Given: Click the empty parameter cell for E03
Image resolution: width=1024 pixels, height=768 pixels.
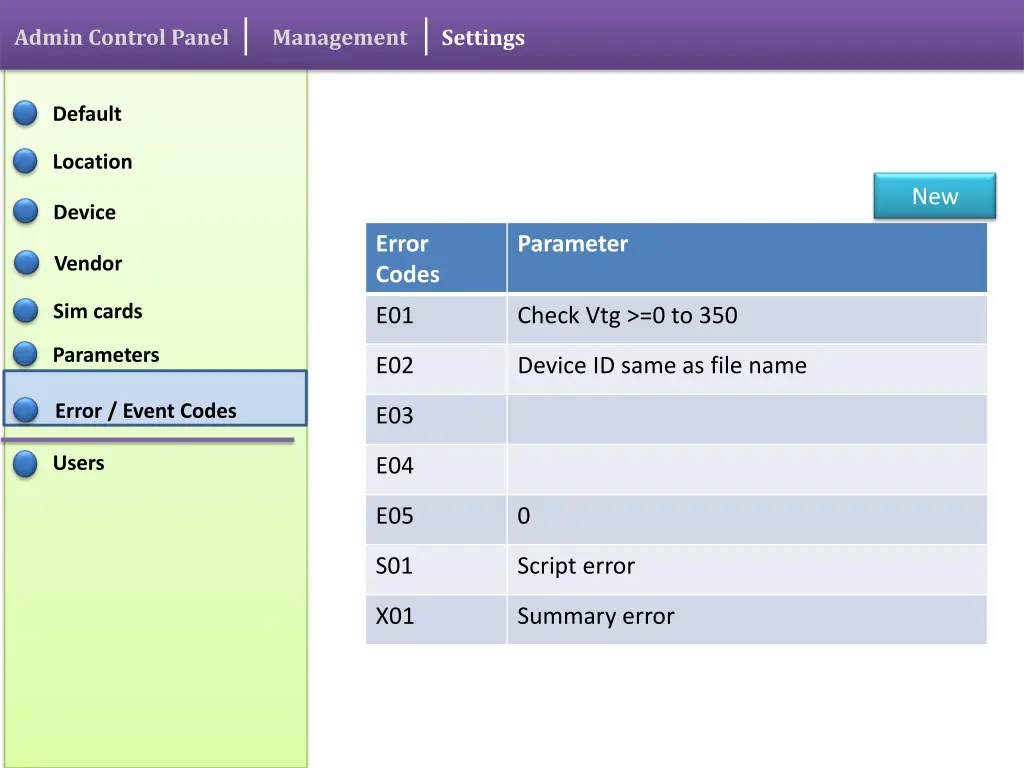Looking at the screenshot, I should 746,417.
